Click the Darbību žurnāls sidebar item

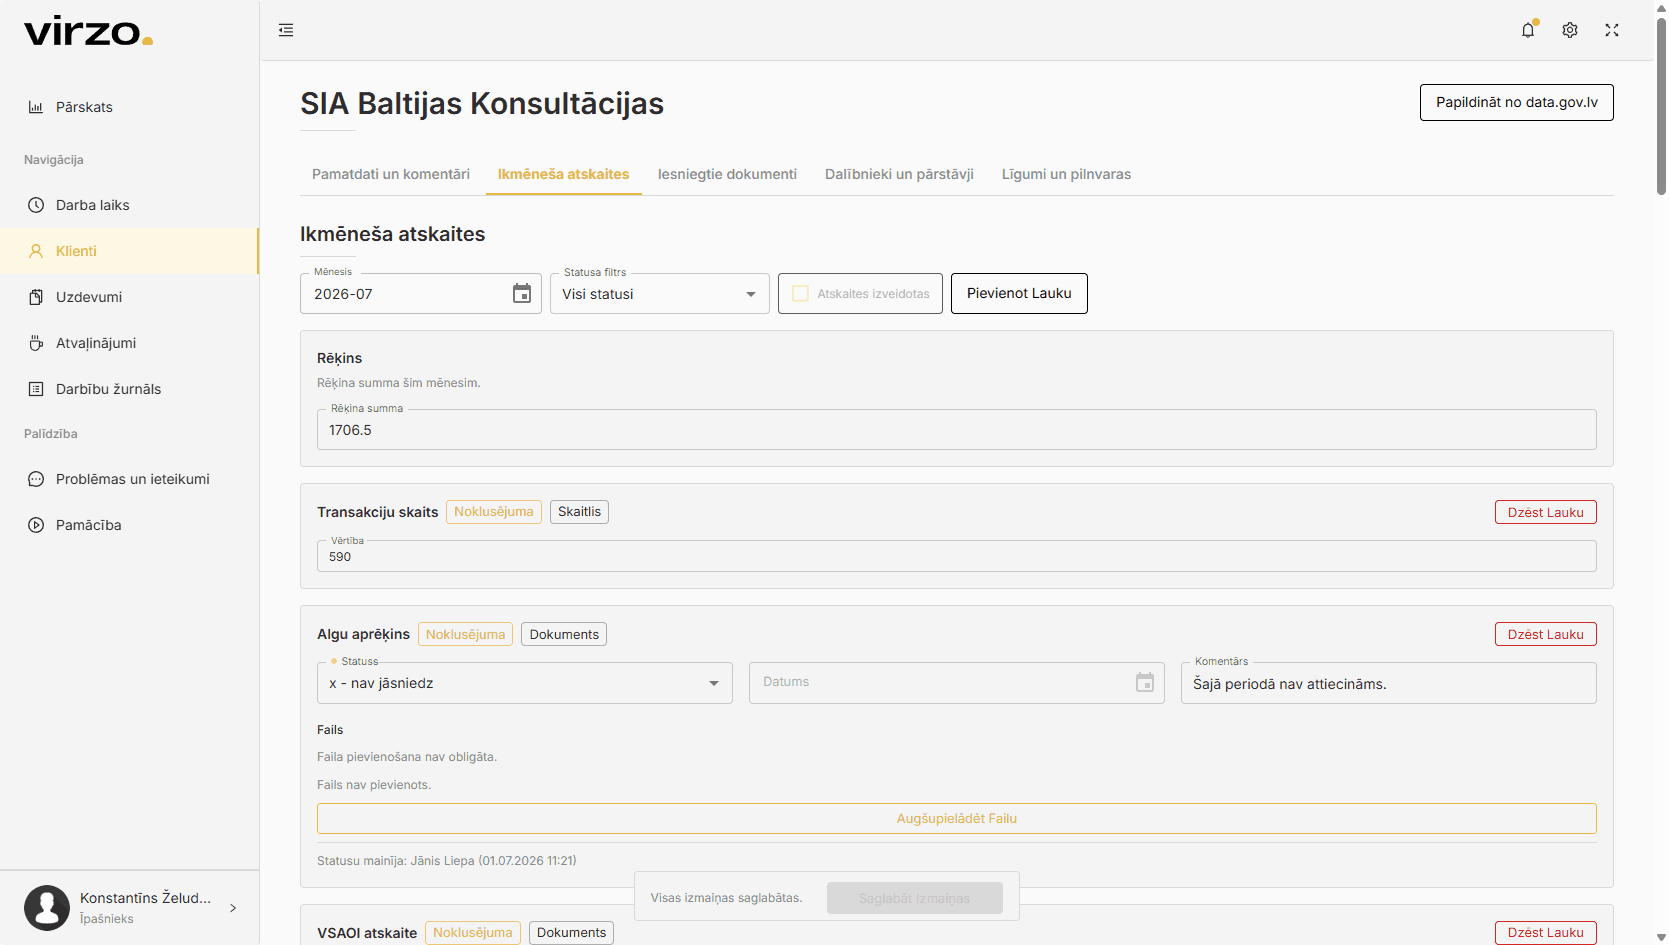[130, 389]
